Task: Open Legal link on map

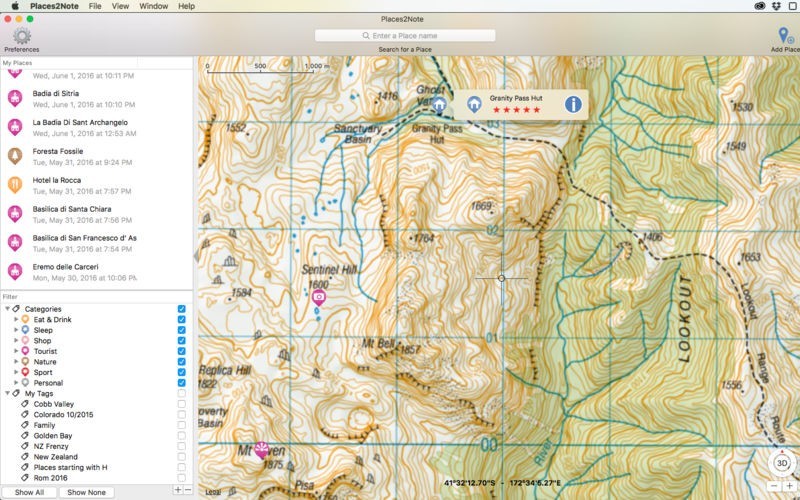Action: pyautogui.click(x=213, y=492)
